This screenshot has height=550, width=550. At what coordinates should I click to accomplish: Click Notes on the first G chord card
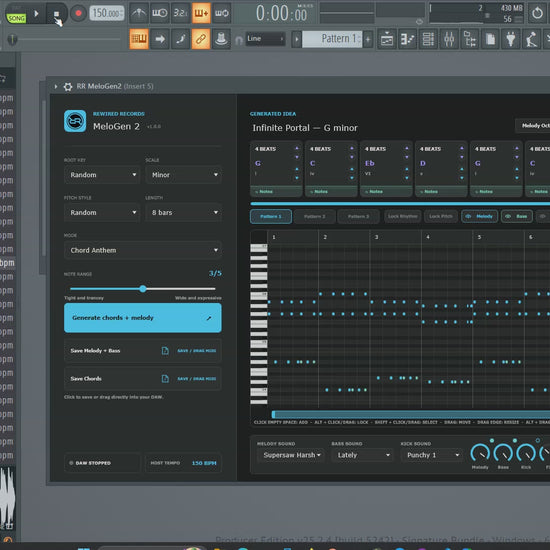(x=276, y=192)
